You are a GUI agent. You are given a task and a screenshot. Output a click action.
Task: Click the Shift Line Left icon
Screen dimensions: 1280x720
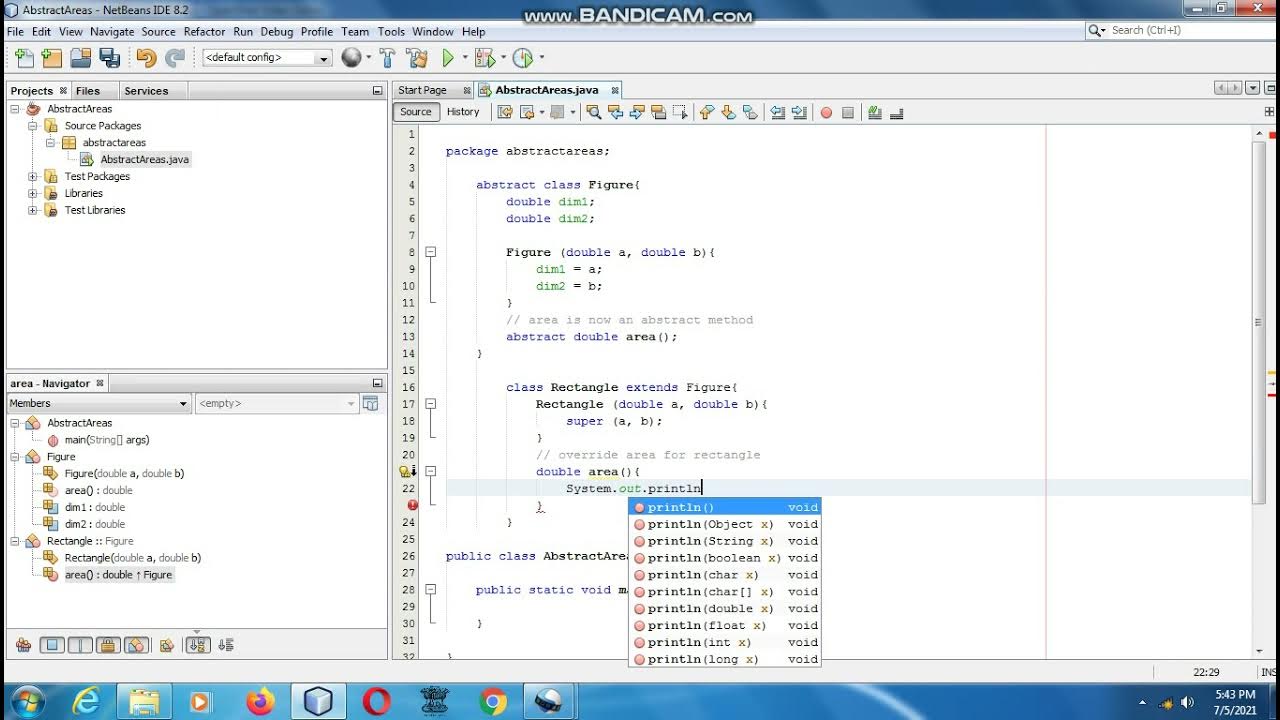click(777, 112)
